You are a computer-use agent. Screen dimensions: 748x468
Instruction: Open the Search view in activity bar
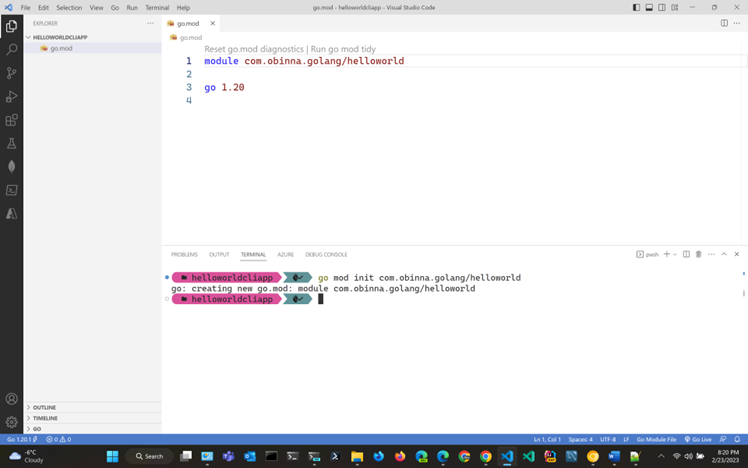click(x=11, y=50)
